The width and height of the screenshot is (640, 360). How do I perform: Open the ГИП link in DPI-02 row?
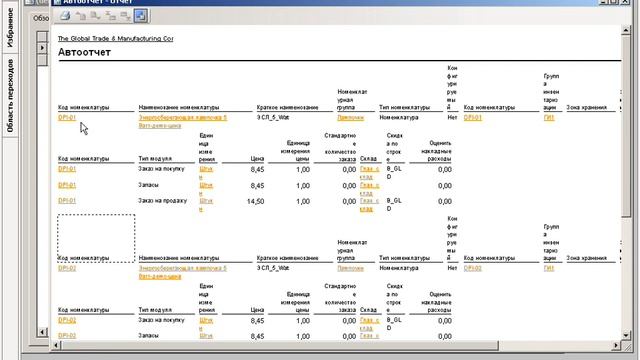[x=549, y=268]
